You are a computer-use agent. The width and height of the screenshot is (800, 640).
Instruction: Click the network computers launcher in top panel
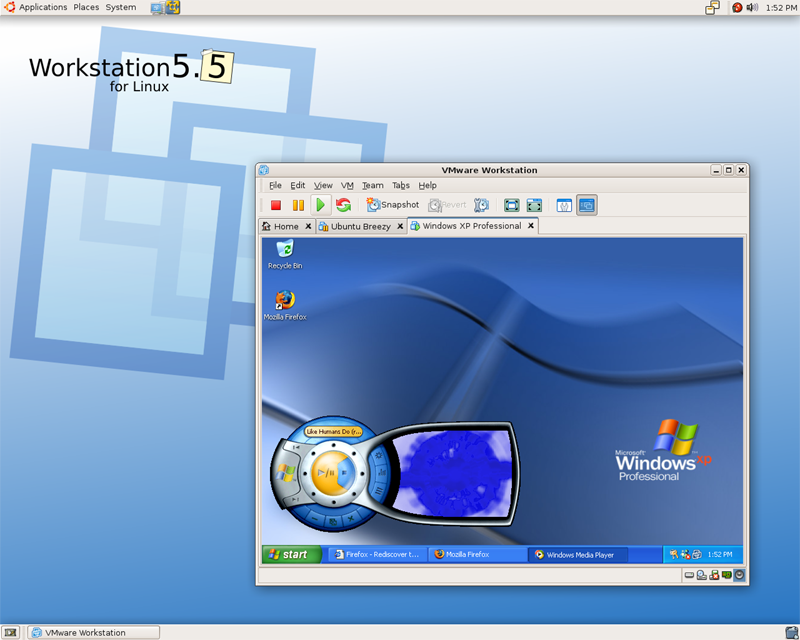[x=158, y=8]
